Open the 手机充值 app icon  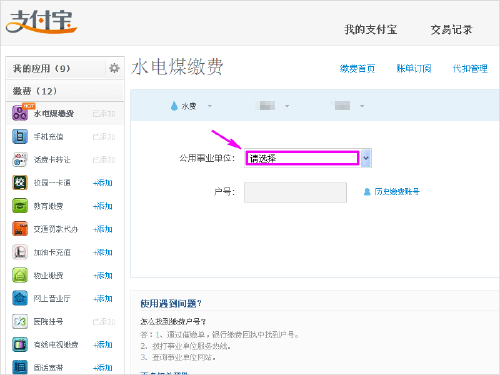[20, 136]
